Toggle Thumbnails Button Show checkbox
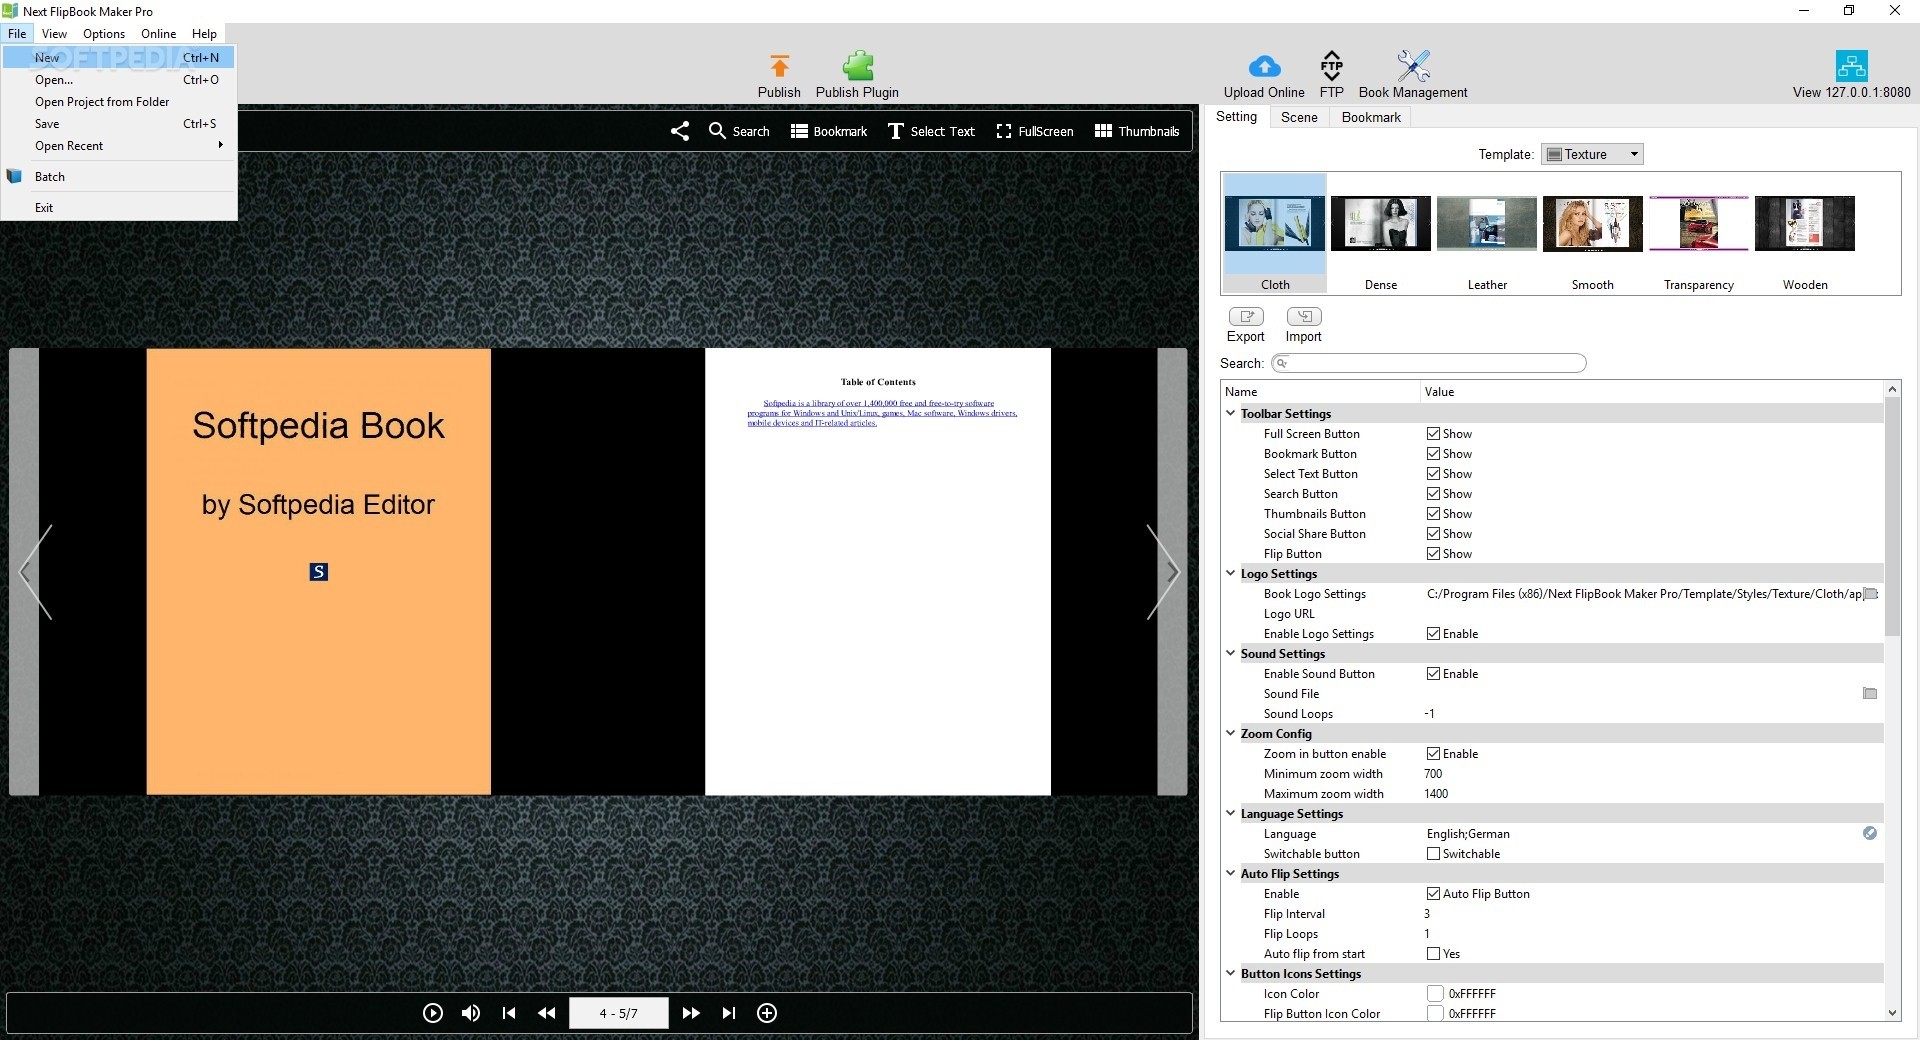This screenshot has width=1920, height=1040. click(x=1433, y=514)
